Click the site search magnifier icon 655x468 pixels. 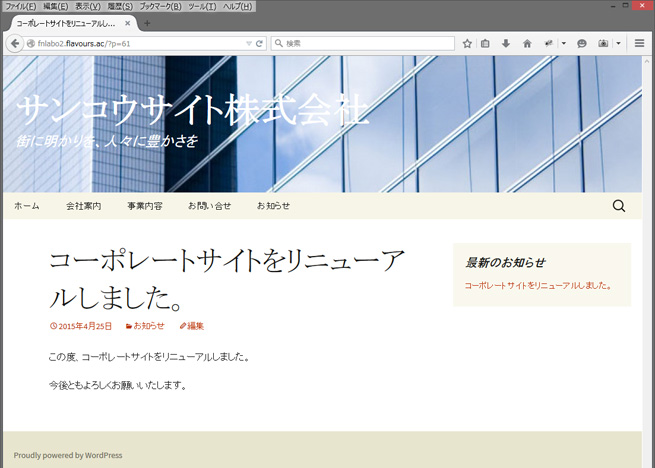click(x=618, y=206)
